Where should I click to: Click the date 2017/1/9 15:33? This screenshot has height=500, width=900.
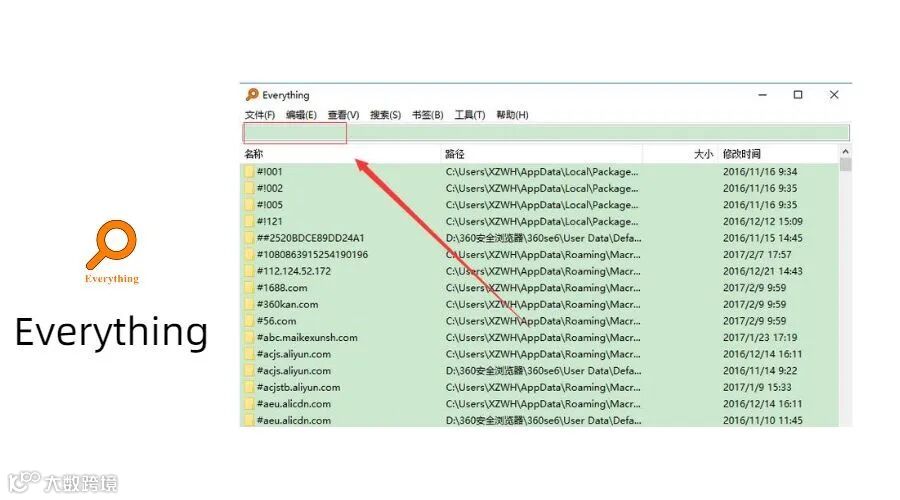[757, 387]
